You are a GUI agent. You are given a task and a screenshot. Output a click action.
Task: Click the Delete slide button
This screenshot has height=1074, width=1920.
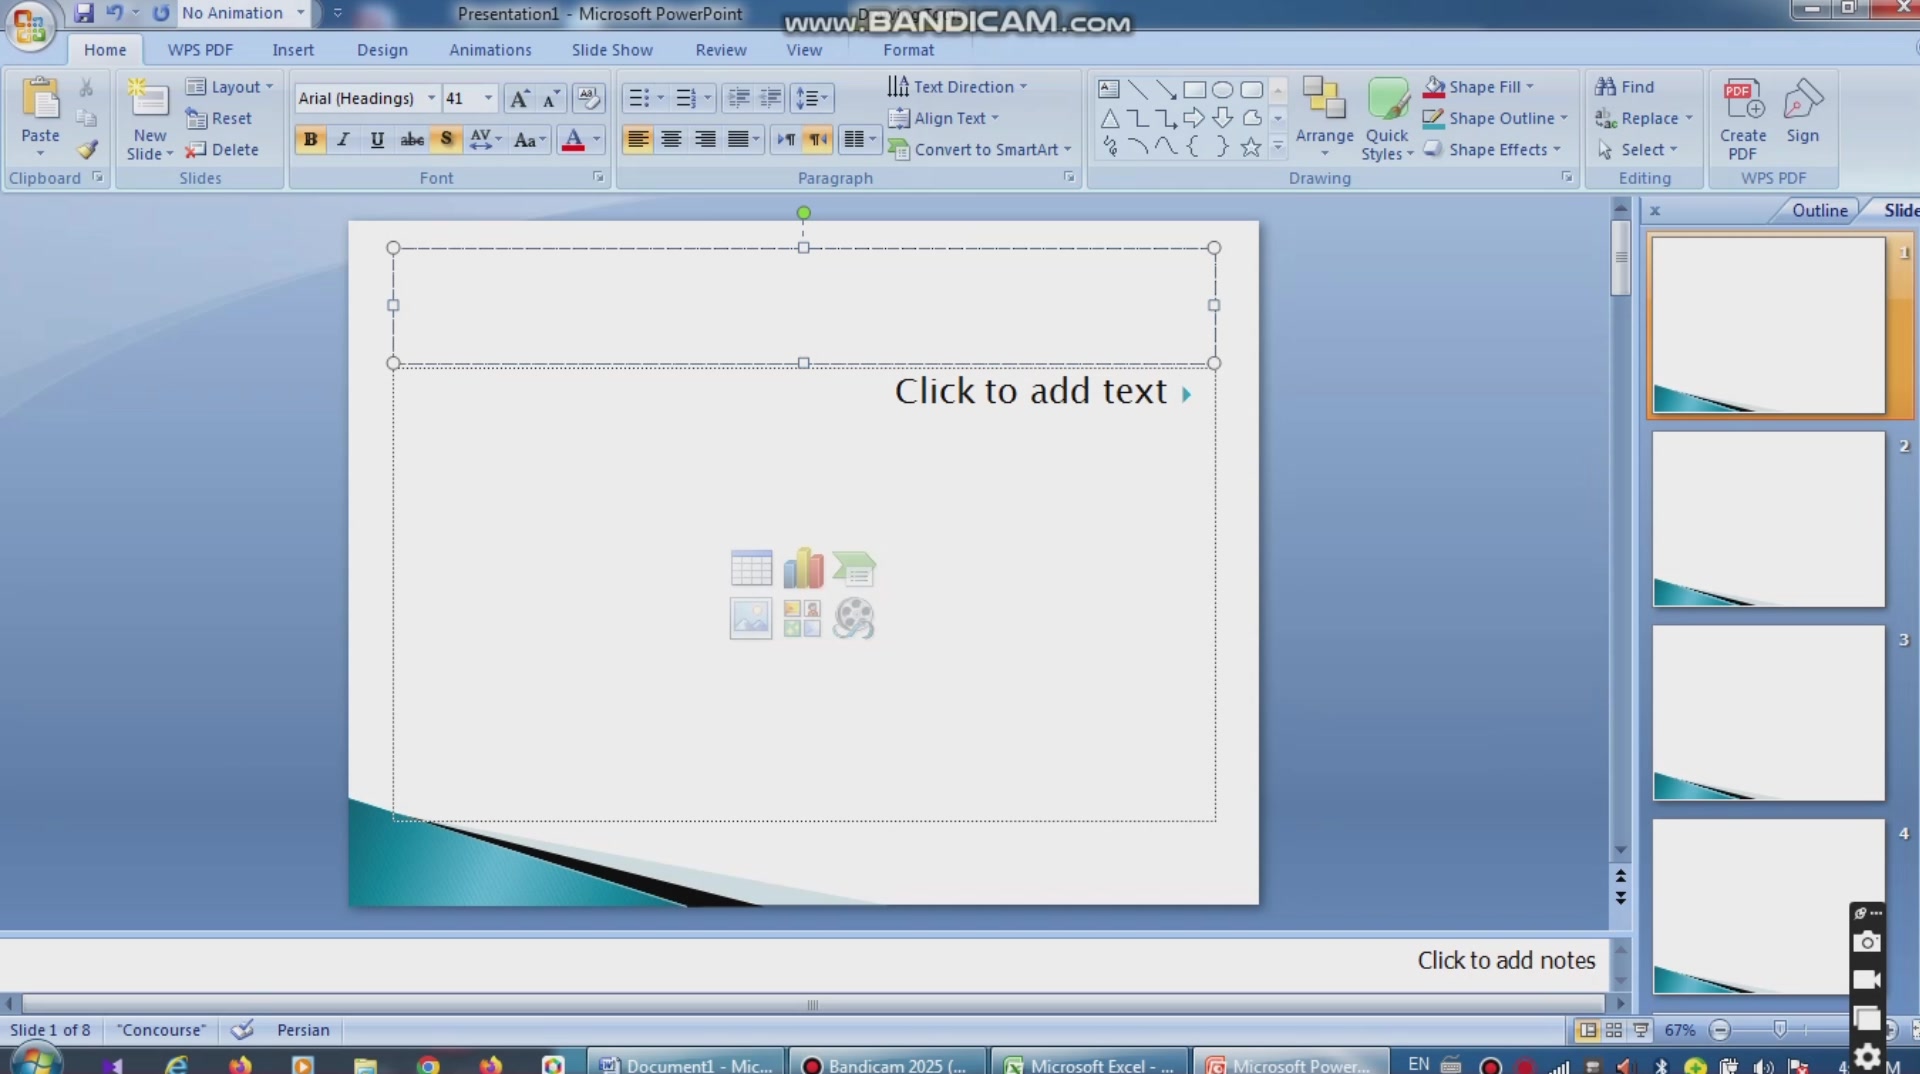222,149
